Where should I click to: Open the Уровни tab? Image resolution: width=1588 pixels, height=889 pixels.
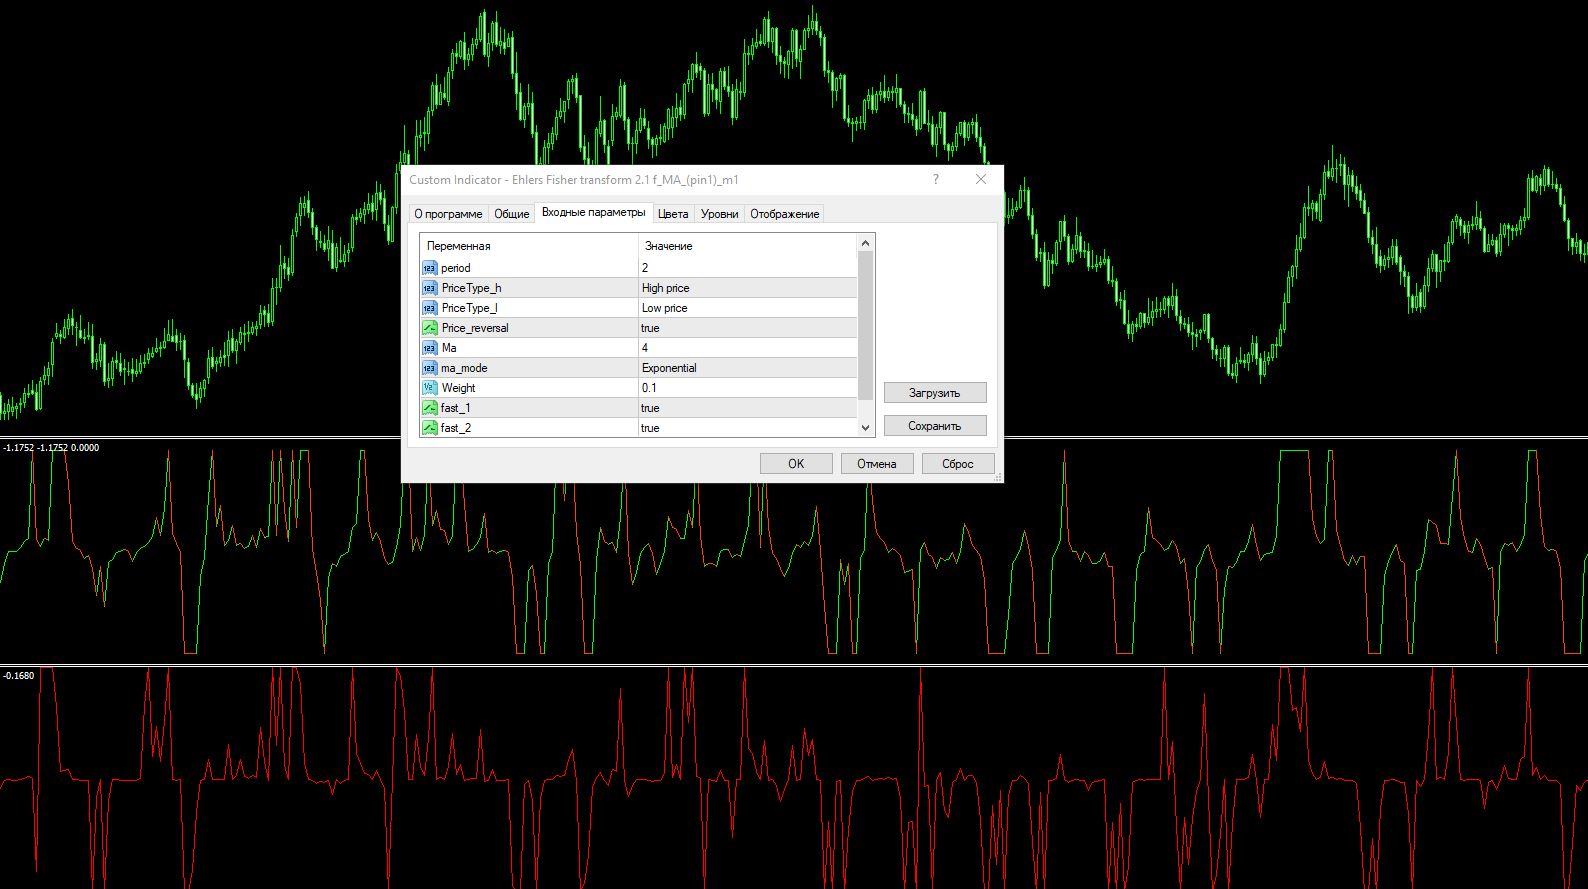(x=719, y=214)
